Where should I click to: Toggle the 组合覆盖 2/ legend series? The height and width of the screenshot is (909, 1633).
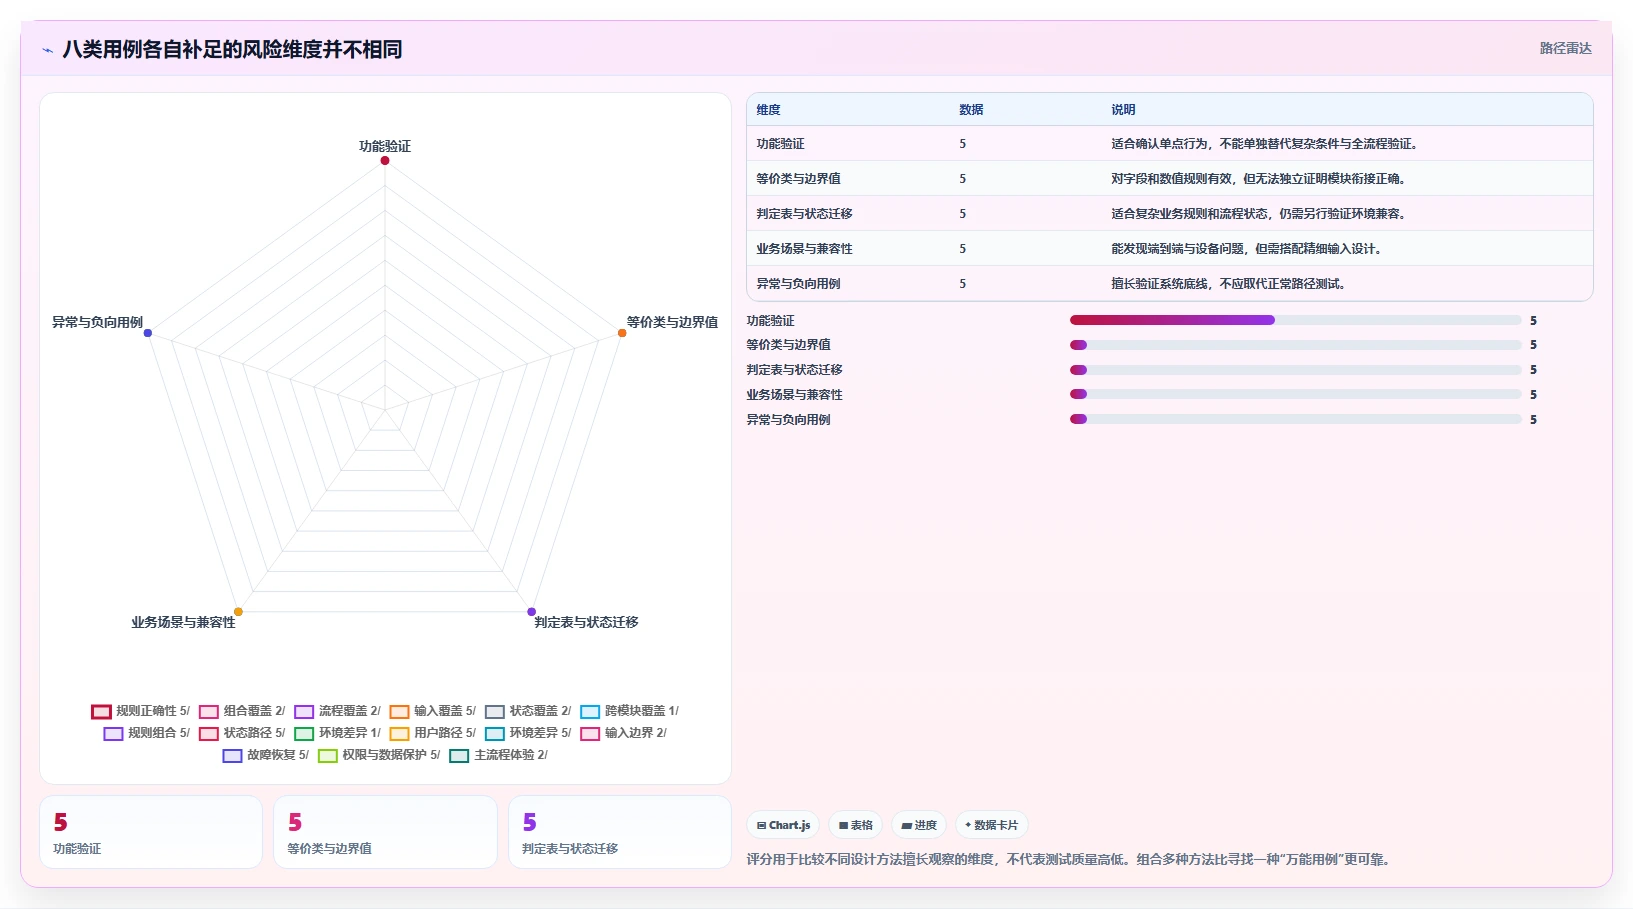click(x=242, y=712)
